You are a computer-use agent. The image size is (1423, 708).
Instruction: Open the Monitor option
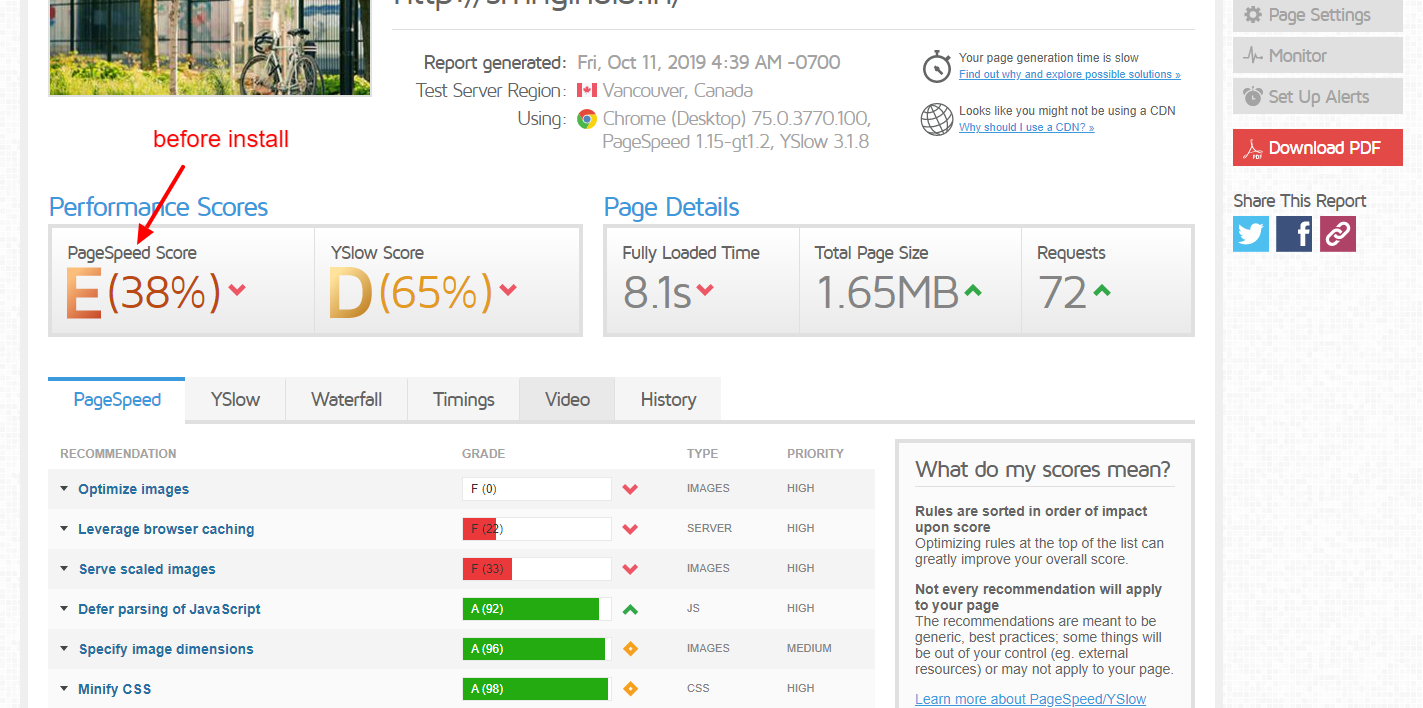click(x=1318, y=56)
